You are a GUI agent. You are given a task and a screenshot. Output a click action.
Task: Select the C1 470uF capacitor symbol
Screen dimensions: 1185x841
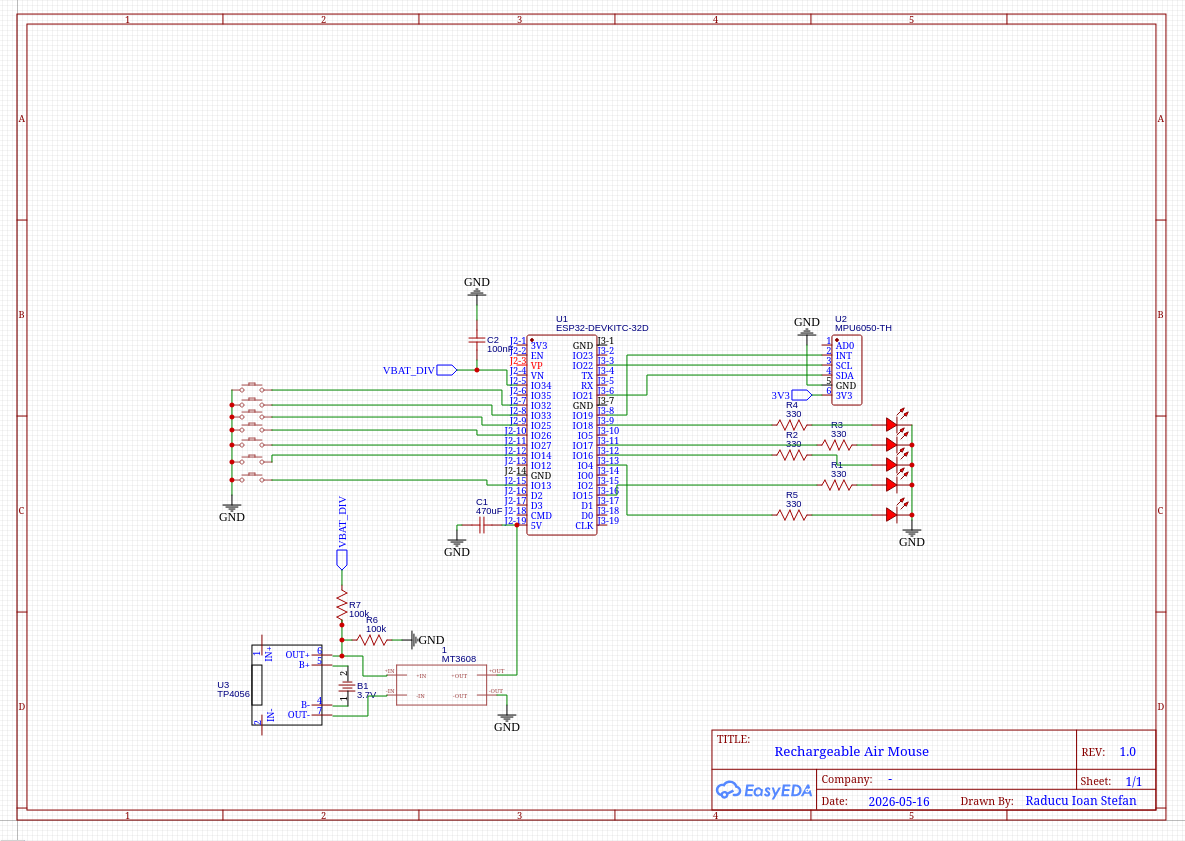click(481, 526)
